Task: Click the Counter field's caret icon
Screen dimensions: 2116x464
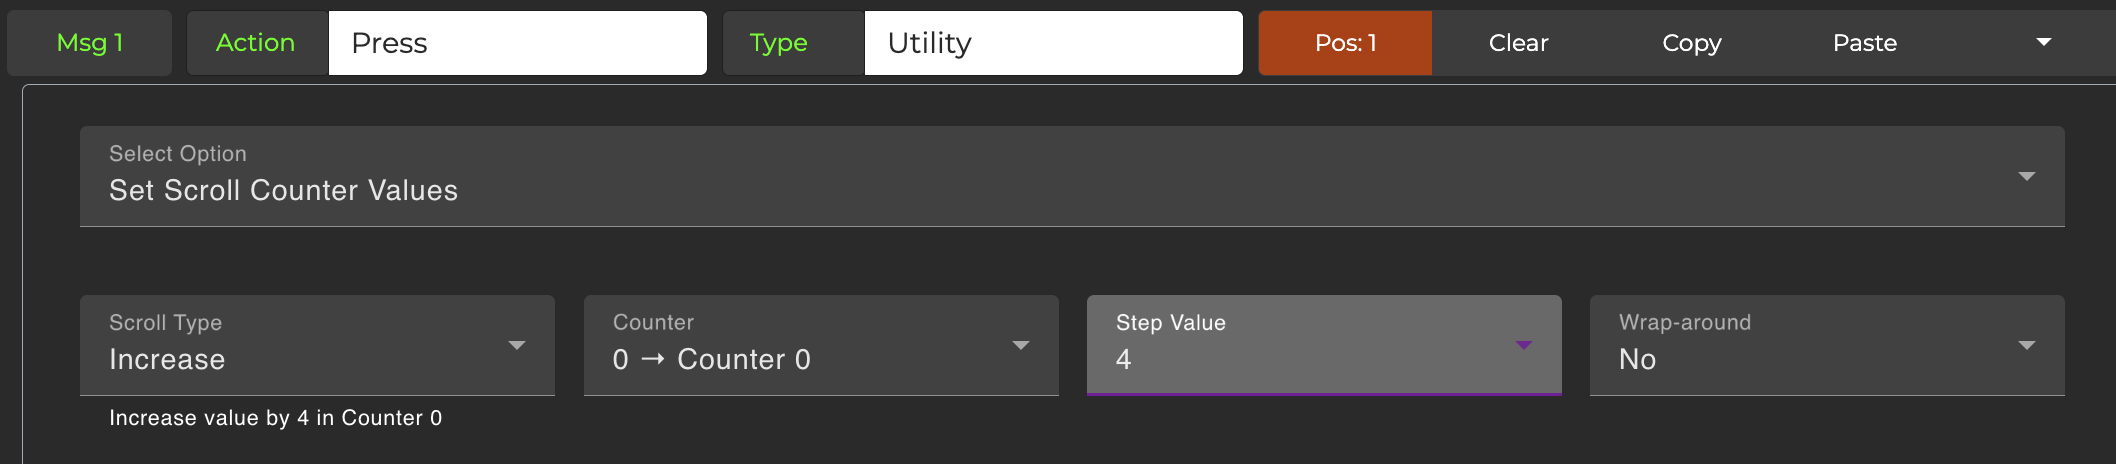Action: pyautogui.click(x=1021, y=346)
